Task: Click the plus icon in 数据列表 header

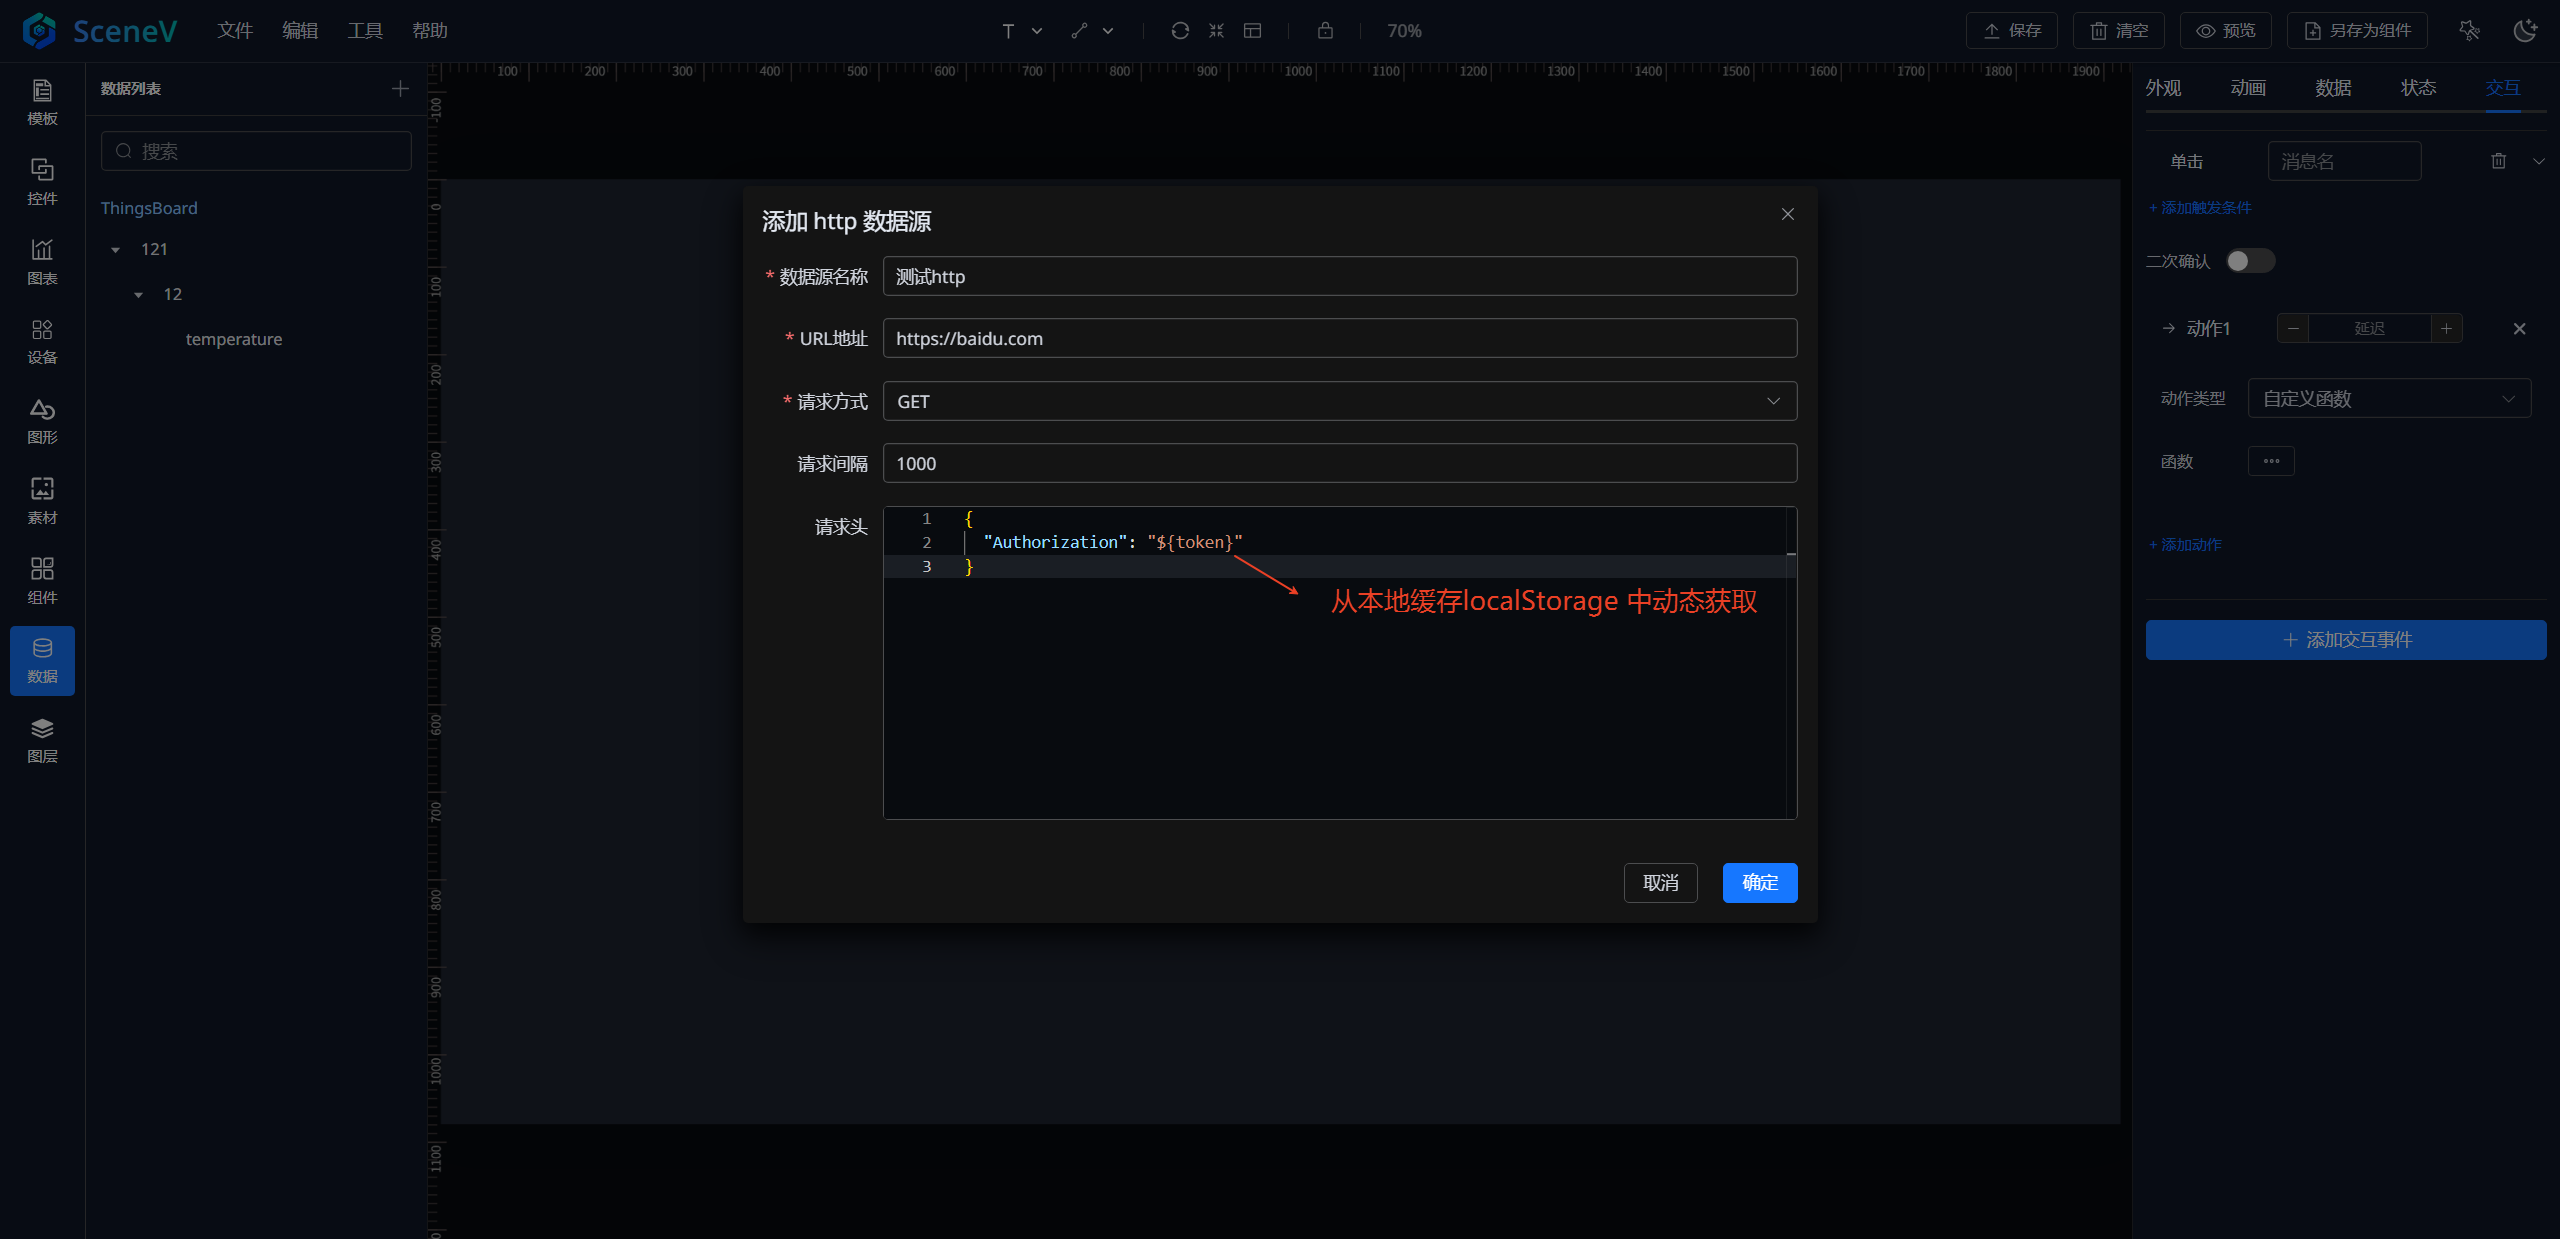Action: click(x=400, y=89)
